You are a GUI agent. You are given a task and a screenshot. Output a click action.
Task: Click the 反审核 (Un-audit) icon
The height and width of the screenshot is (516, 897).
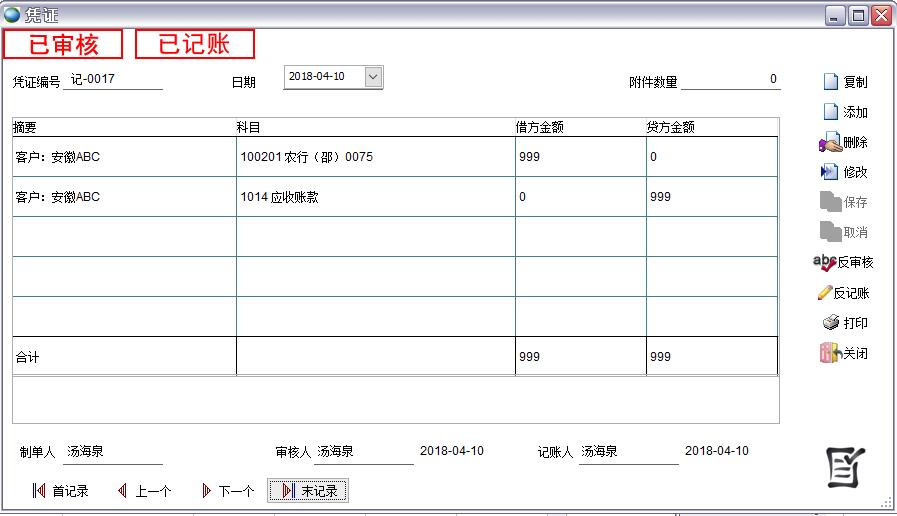pyautogui.click(x=824, y=262)
